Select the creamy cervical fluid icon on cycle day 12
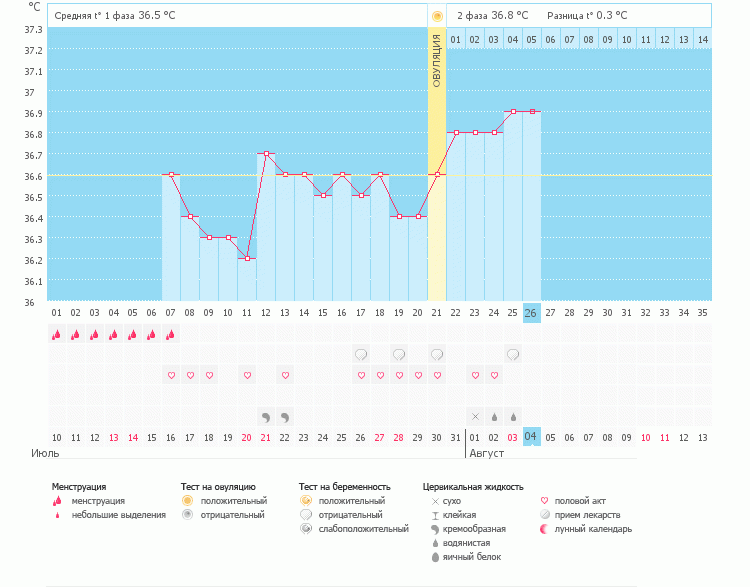 tap(266, 416)
